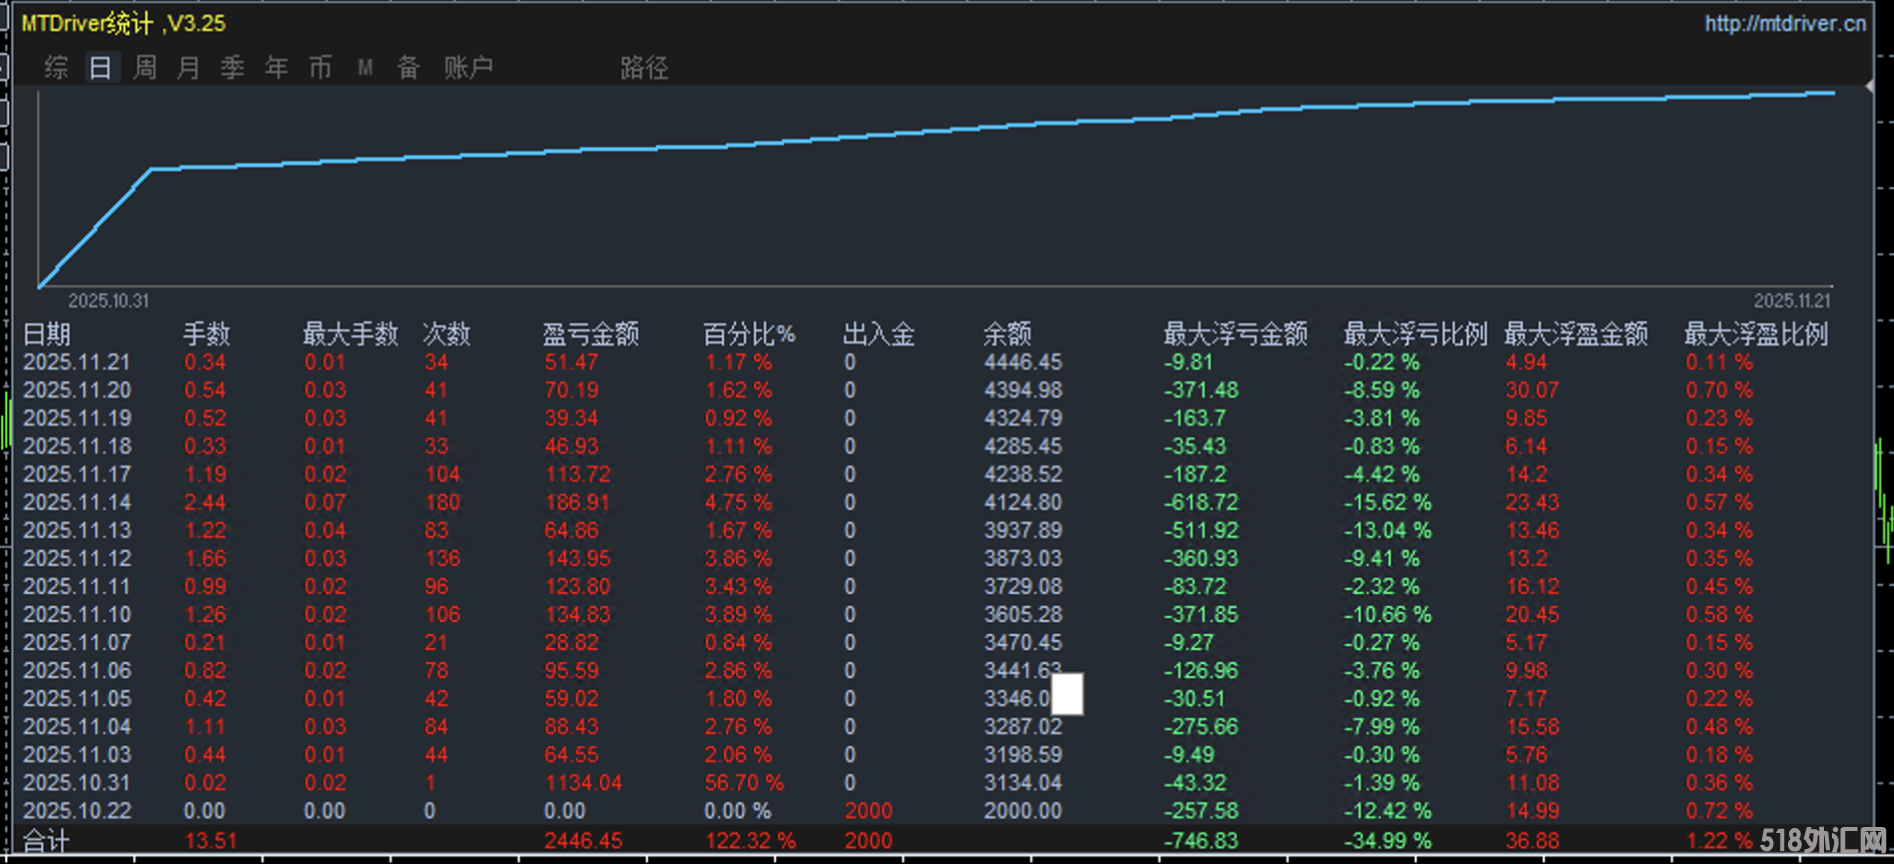Image resolution: width=1894 pixels, height=864 pixels.
Task: Click trade count 136
Action: coord(442,558)
